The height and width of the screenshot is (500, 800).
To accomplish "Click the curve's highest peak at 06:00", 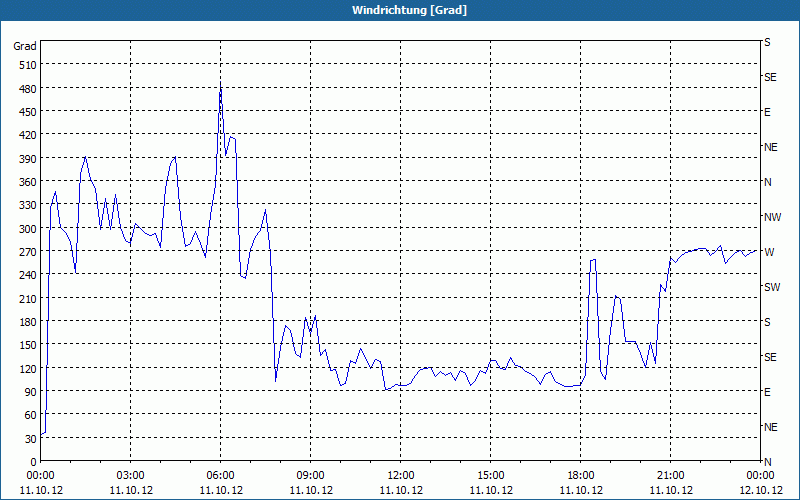I will [x=220, y=83].
